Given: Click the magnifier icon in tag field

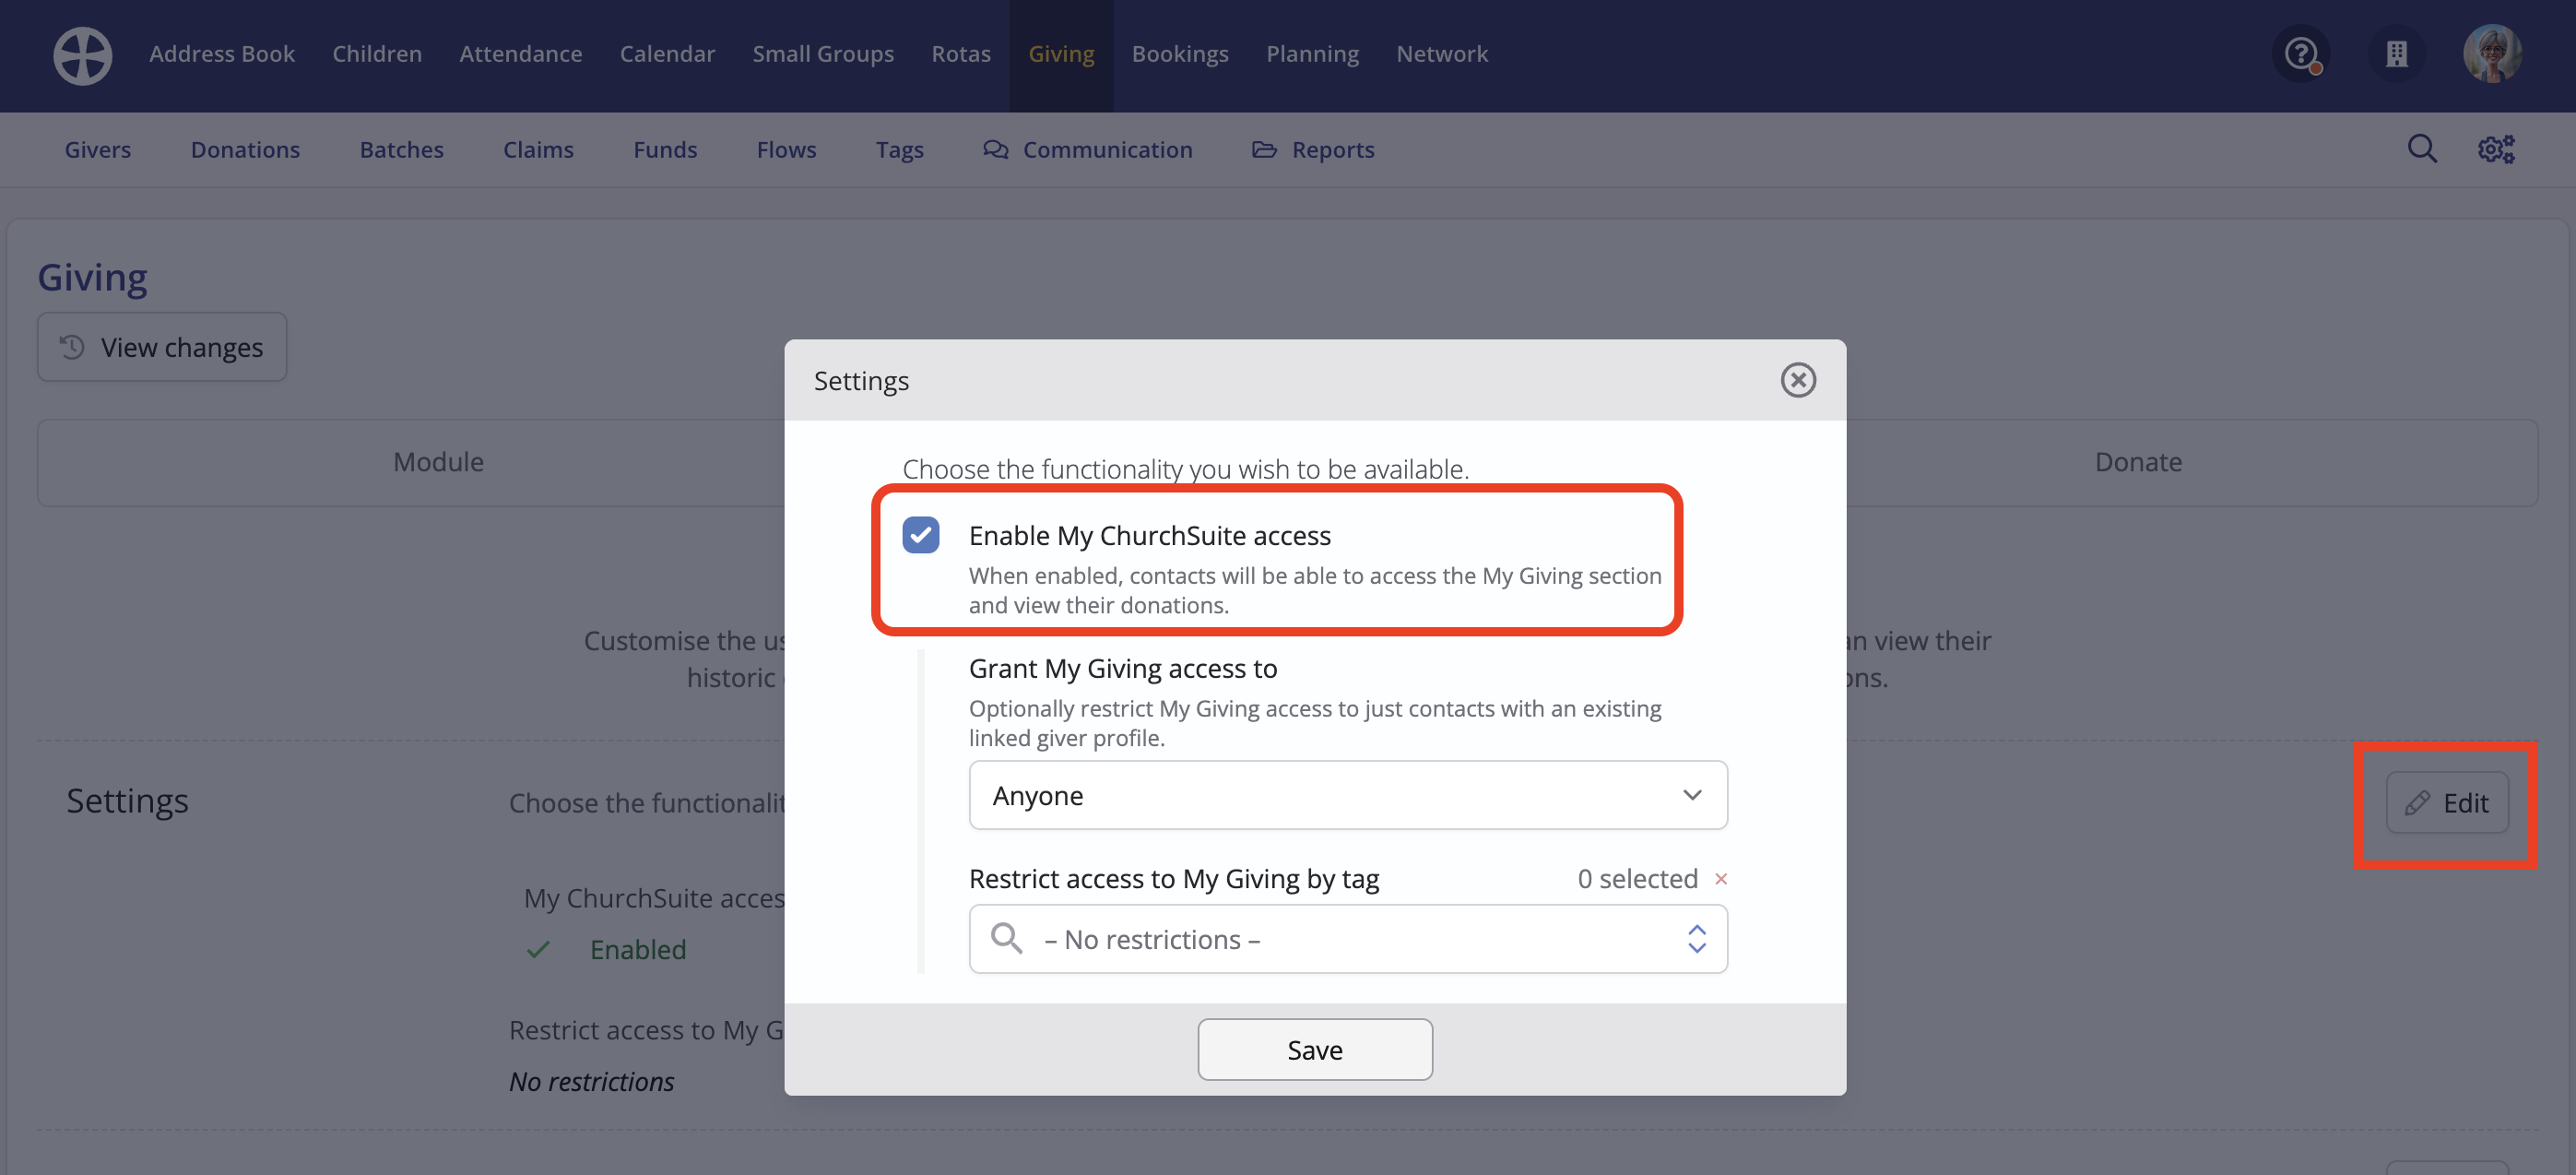Looking at the screenshot, I should [1006, 938].
